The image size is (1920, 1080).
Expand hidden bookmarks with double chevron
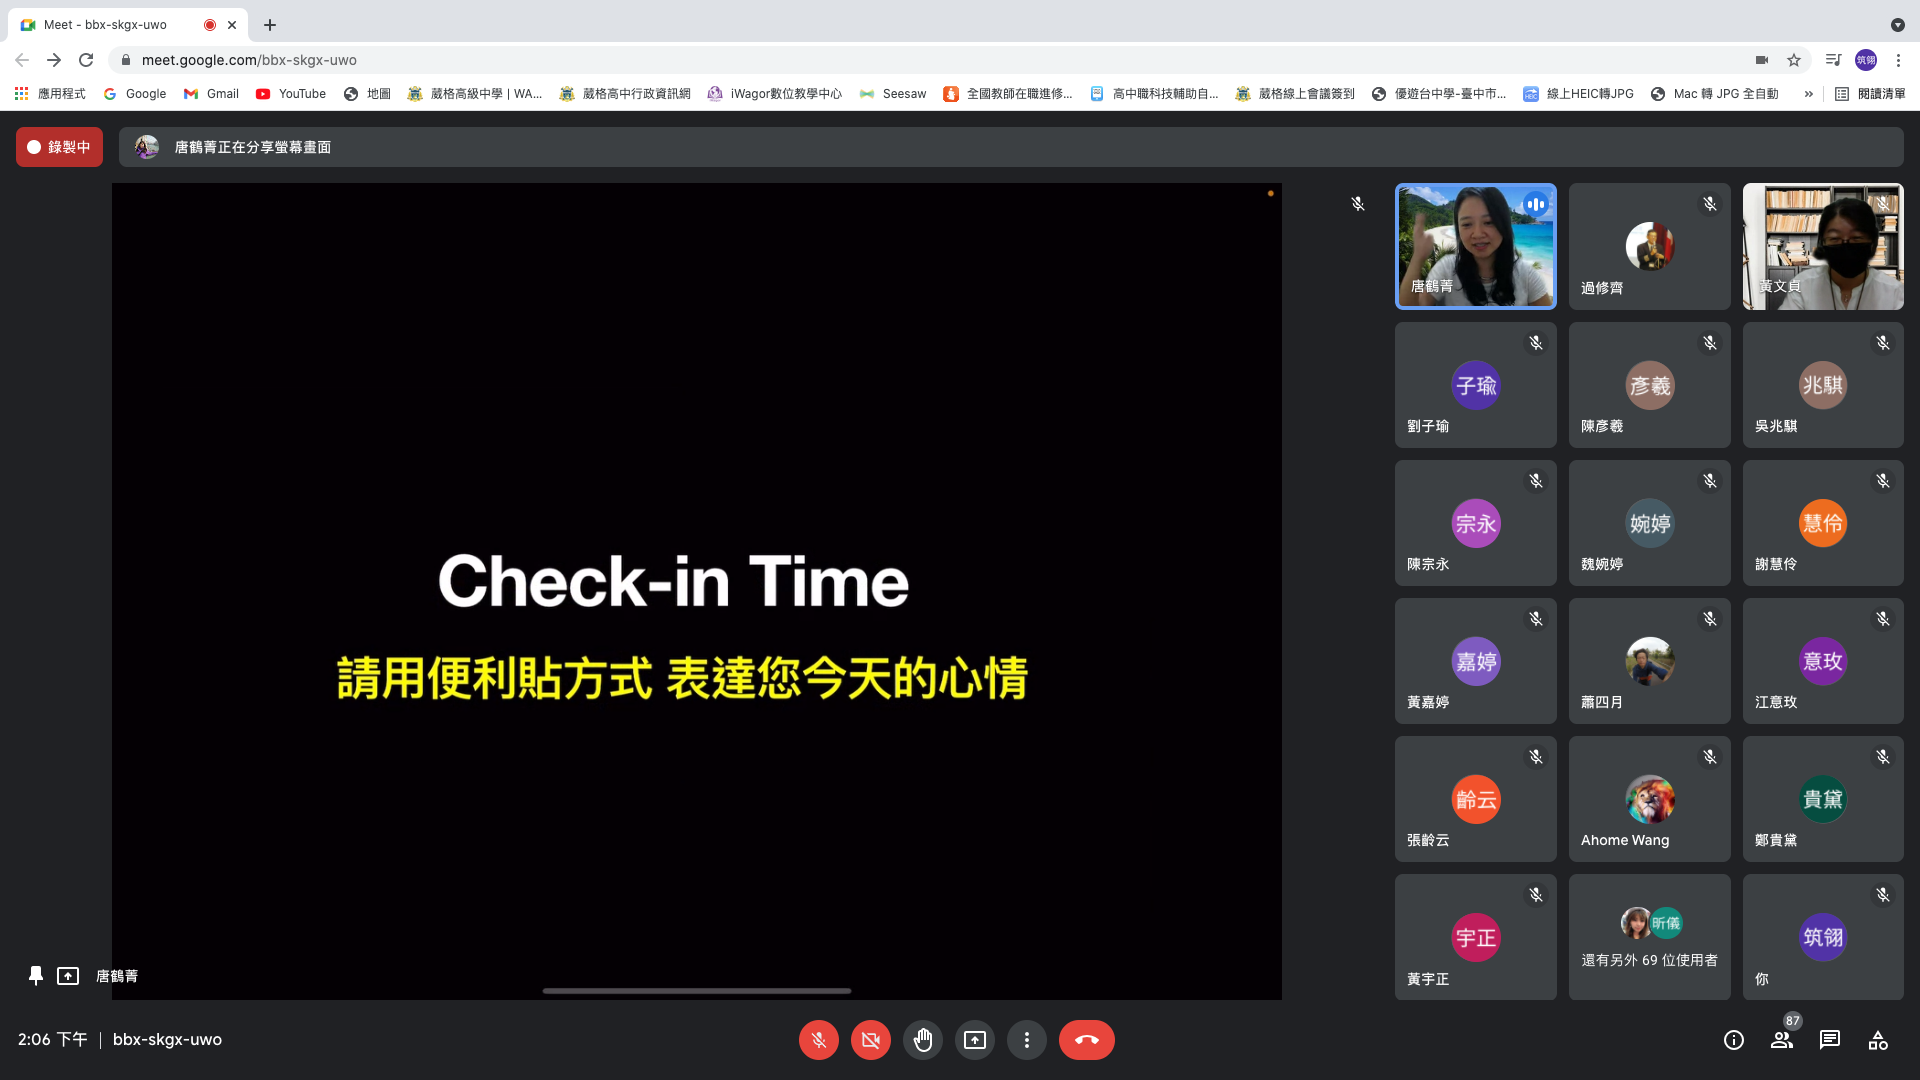coord(1808,94)
